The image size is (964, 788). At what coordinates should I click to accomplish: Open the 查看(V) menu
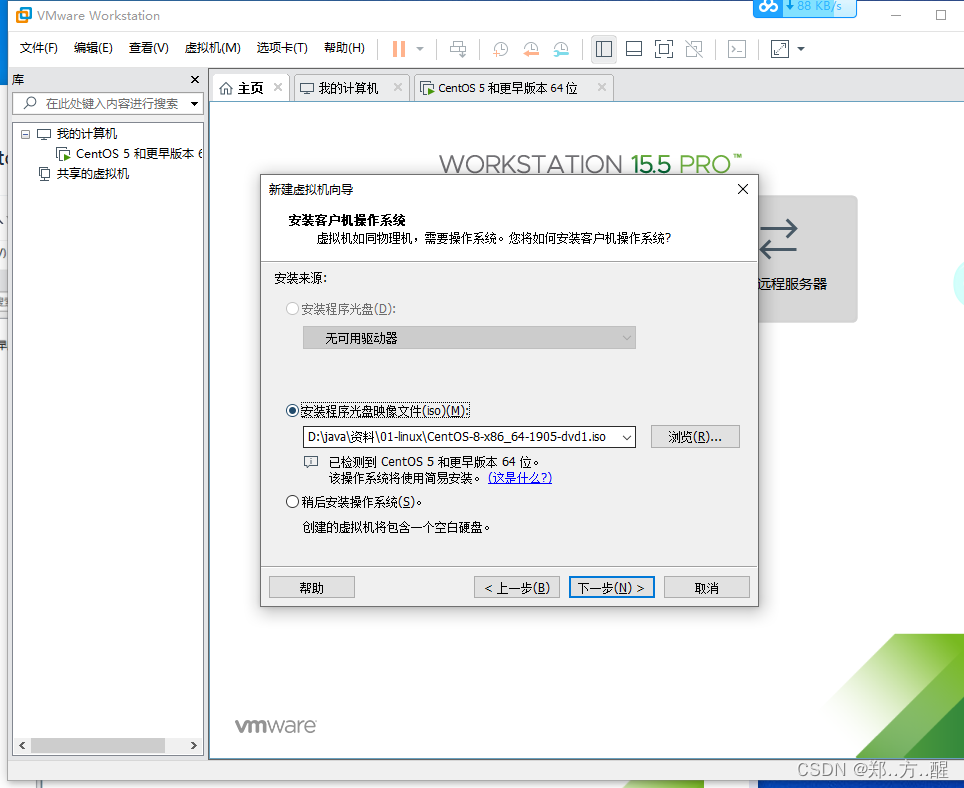[148, 48]
